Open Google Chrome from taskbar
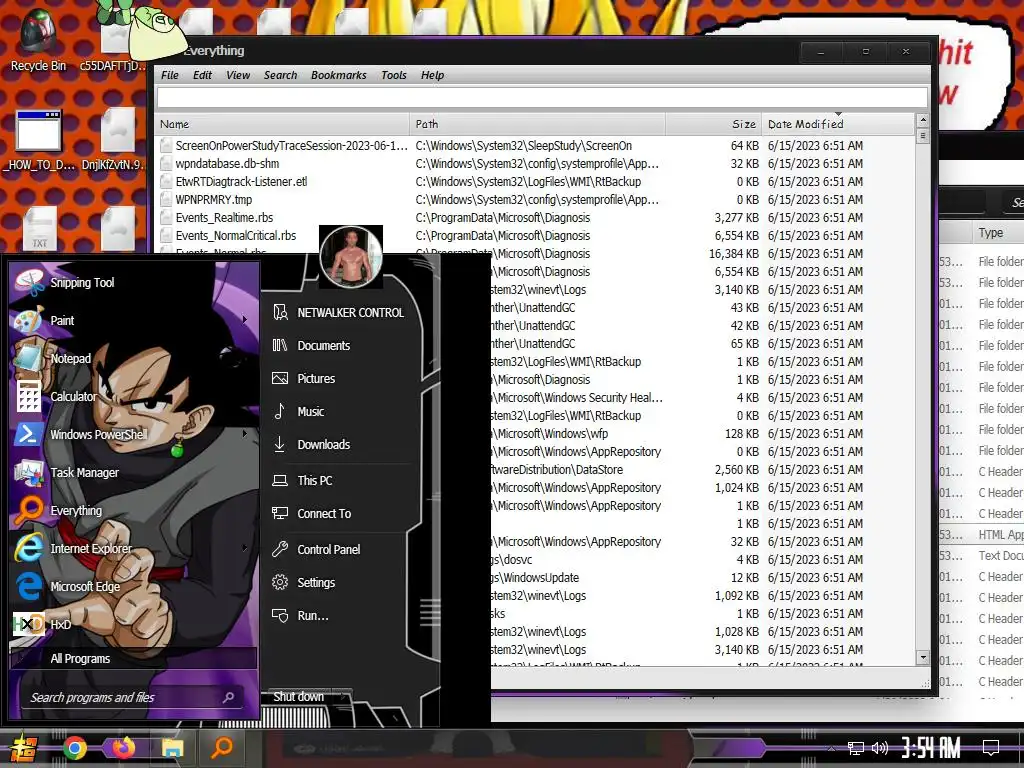The image size is (1024, 768). coord(74,748)
